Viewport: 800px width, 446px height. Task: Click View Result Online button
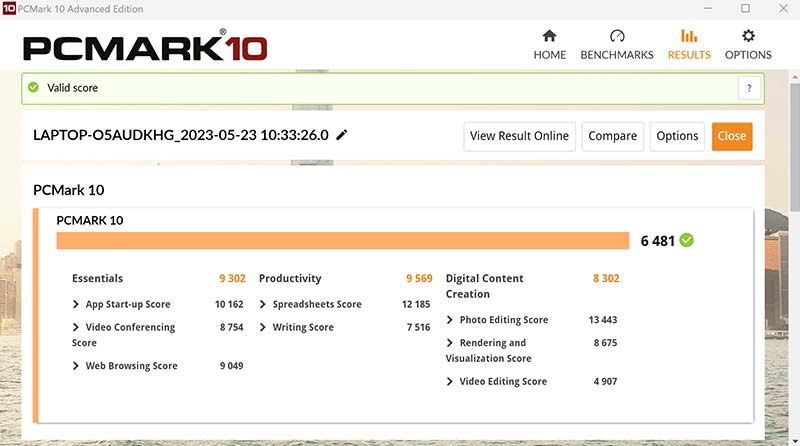[519, 136]
